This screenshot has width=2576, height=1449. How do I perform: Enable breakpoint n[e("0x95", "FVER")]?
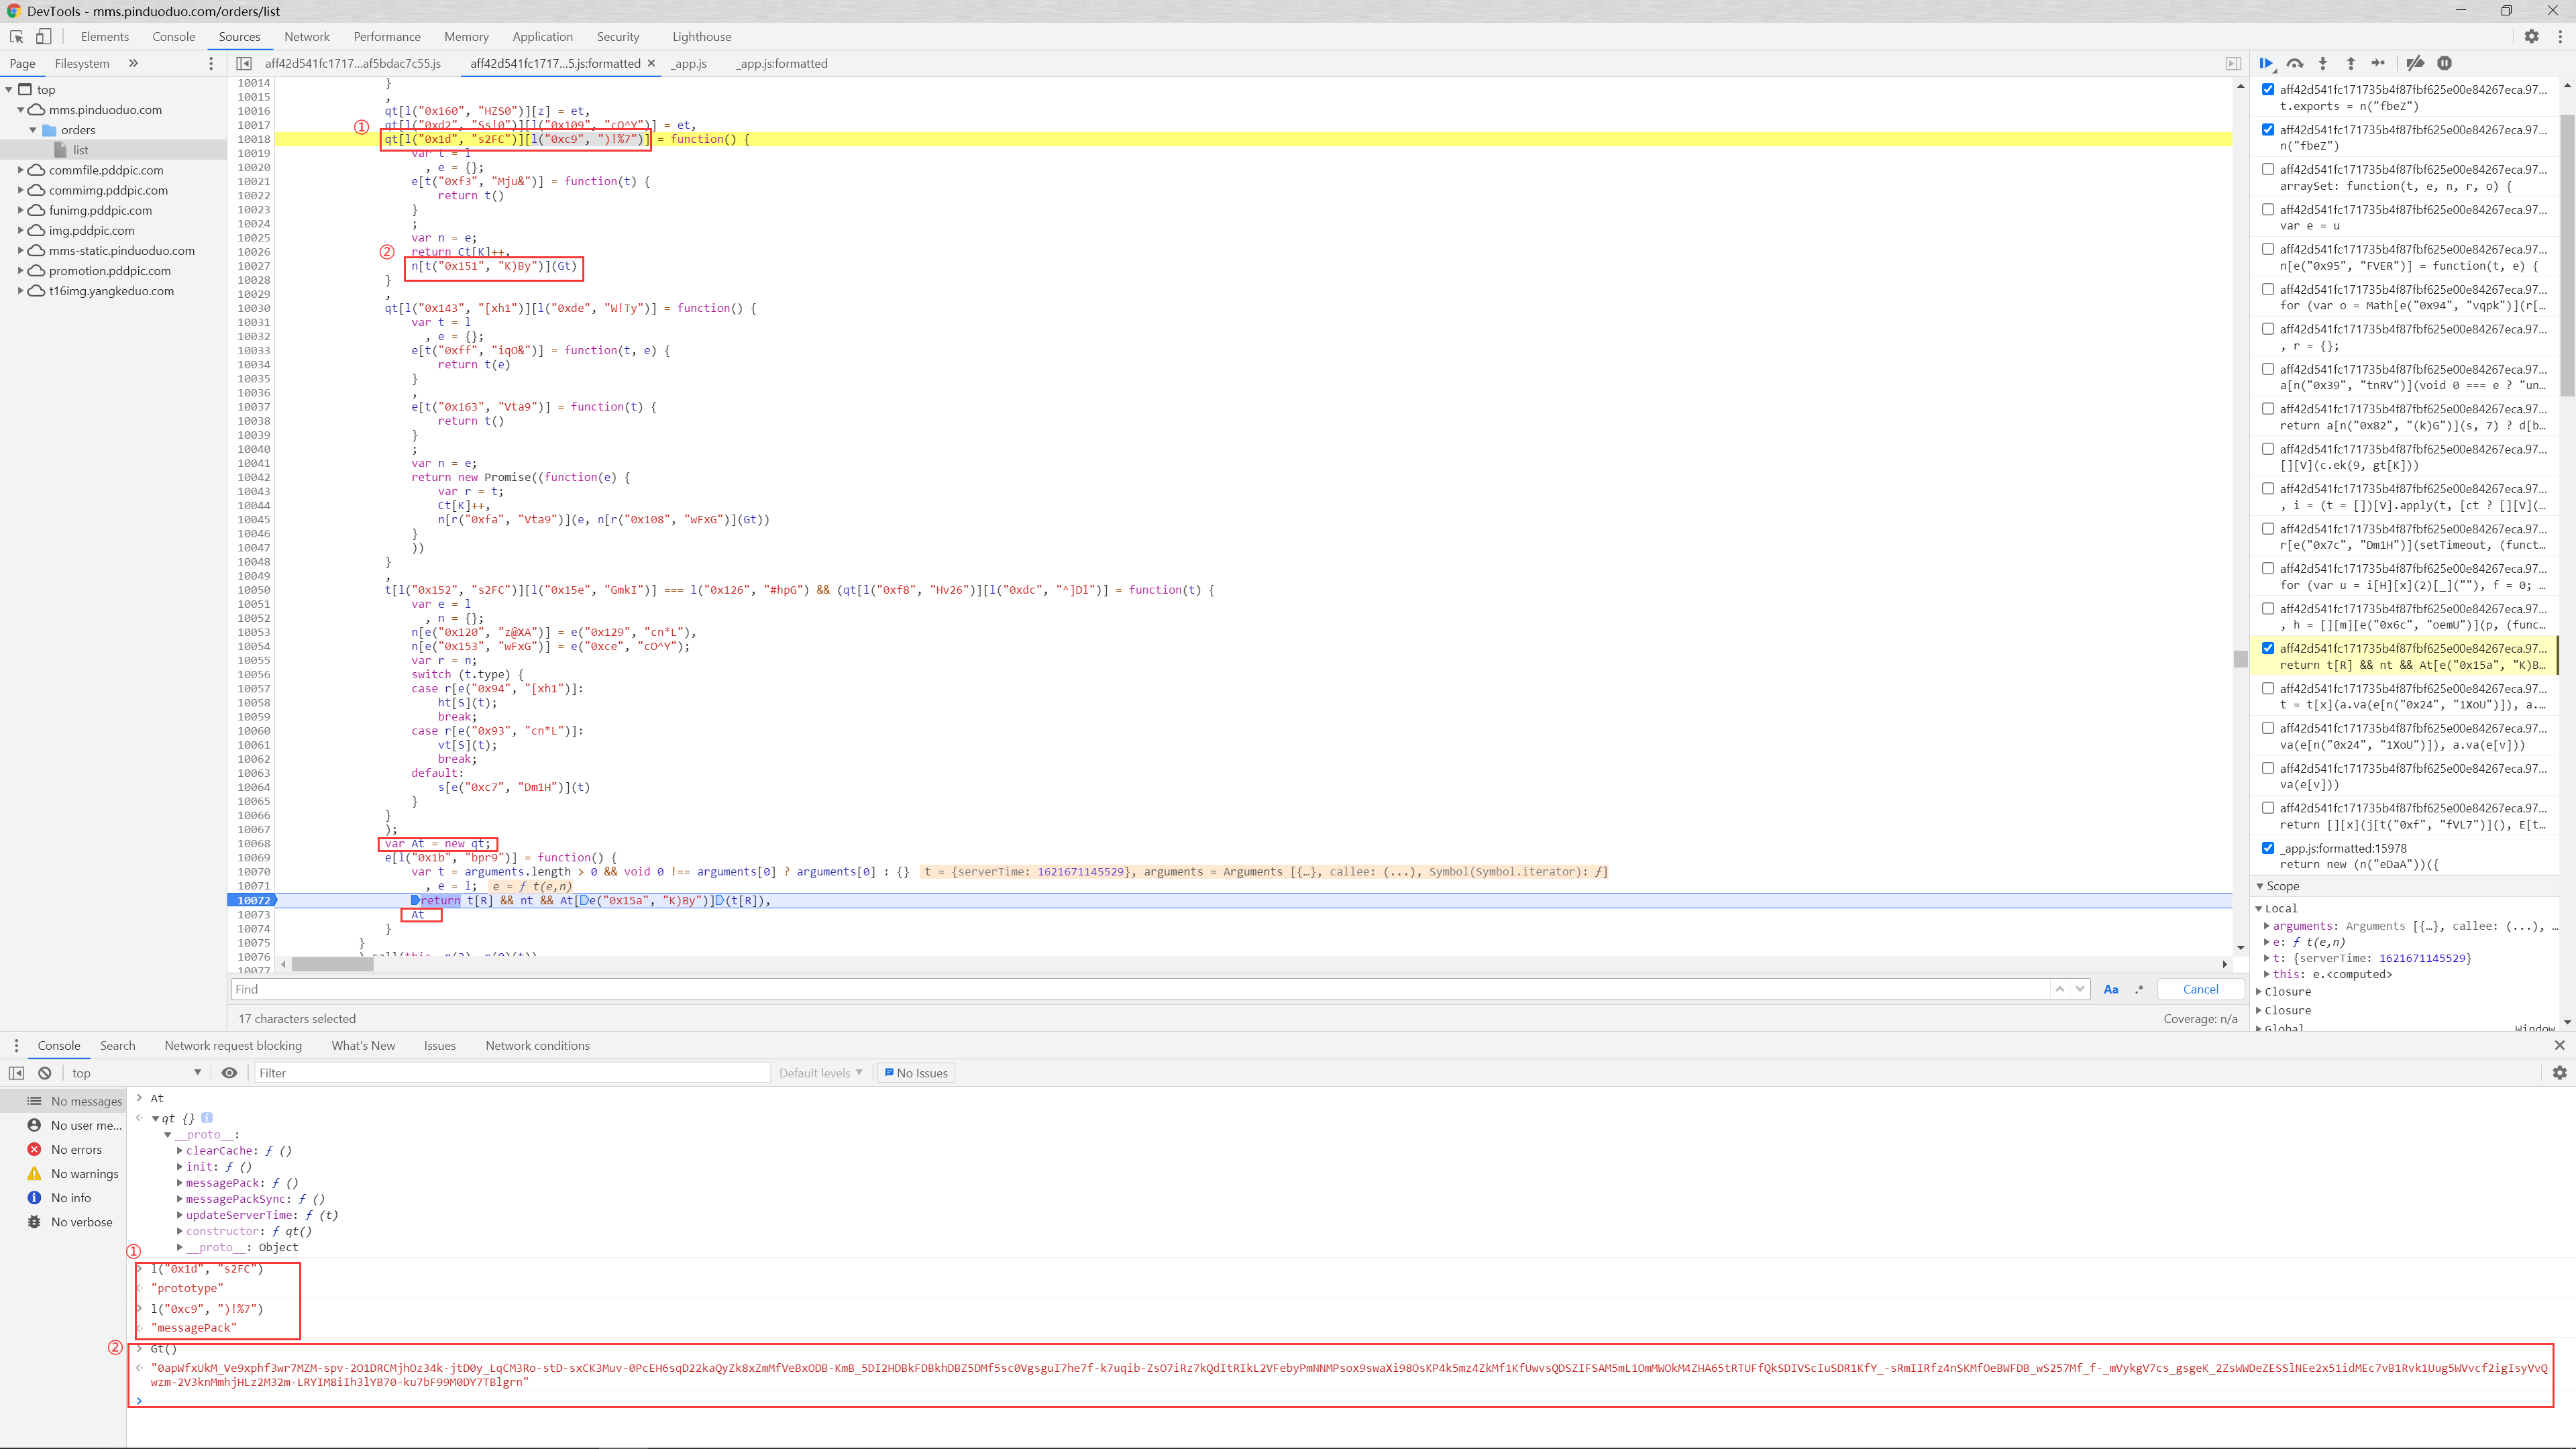pos(2268,249)
